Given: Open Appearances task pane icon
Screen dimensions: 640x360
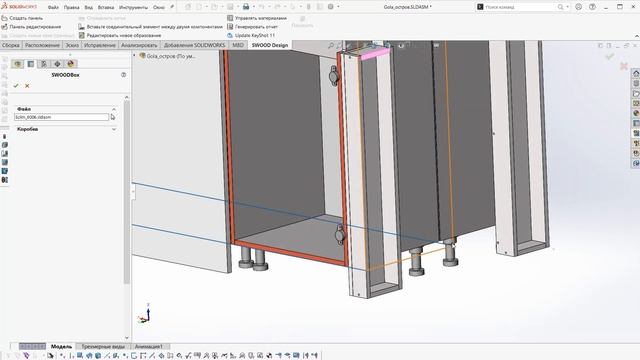Looking at the screenshot, I should click(x=636, y=113).
